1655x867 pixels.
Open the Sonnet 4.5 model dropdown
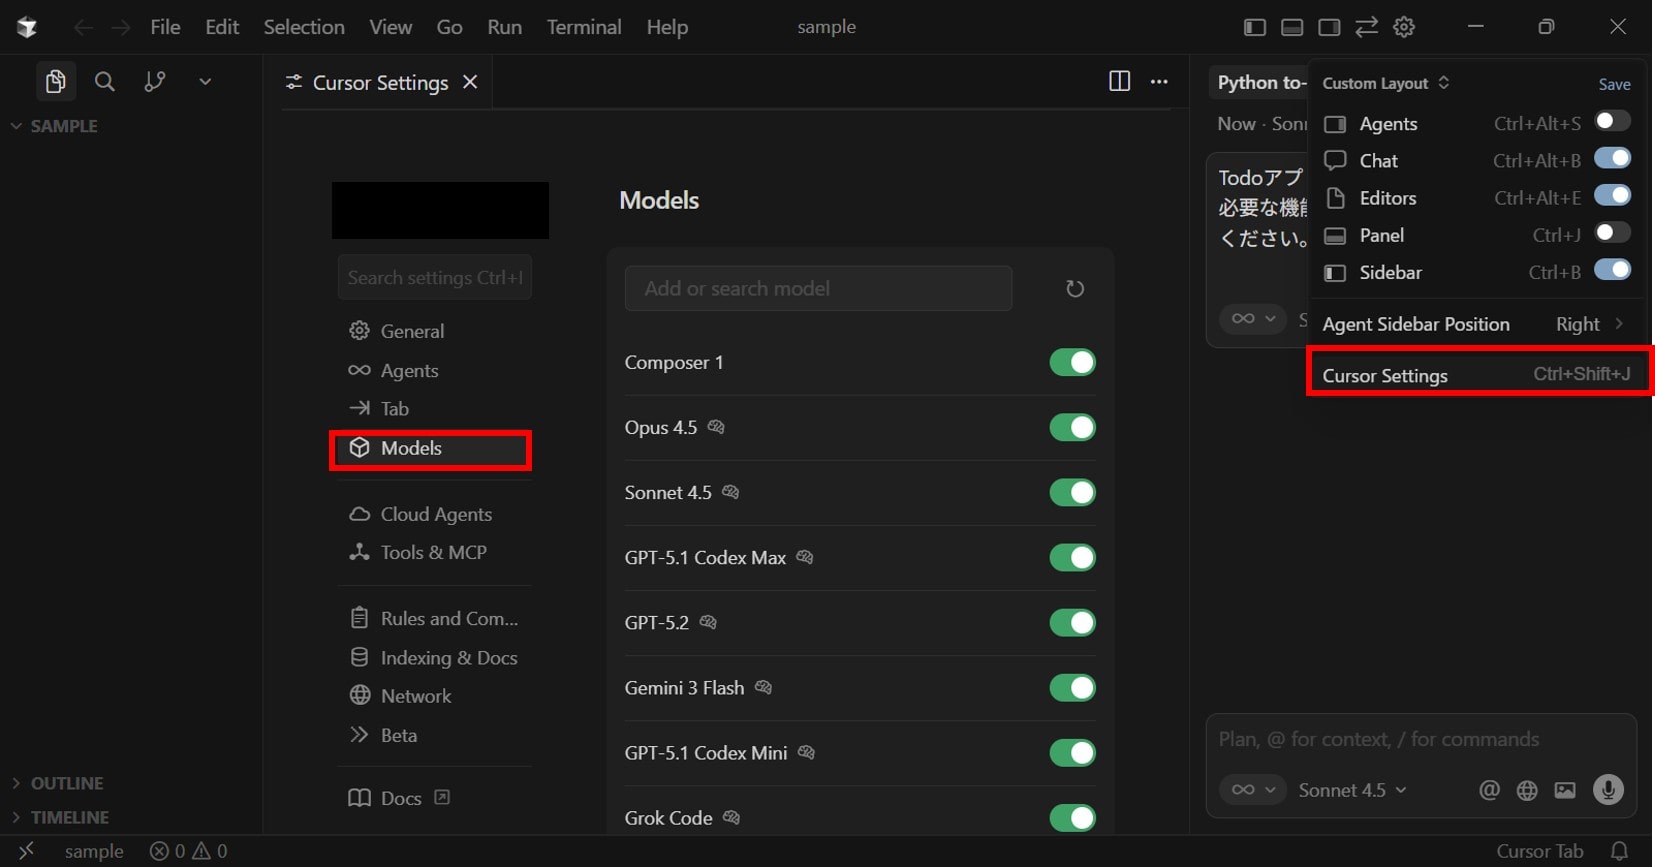1352,790
